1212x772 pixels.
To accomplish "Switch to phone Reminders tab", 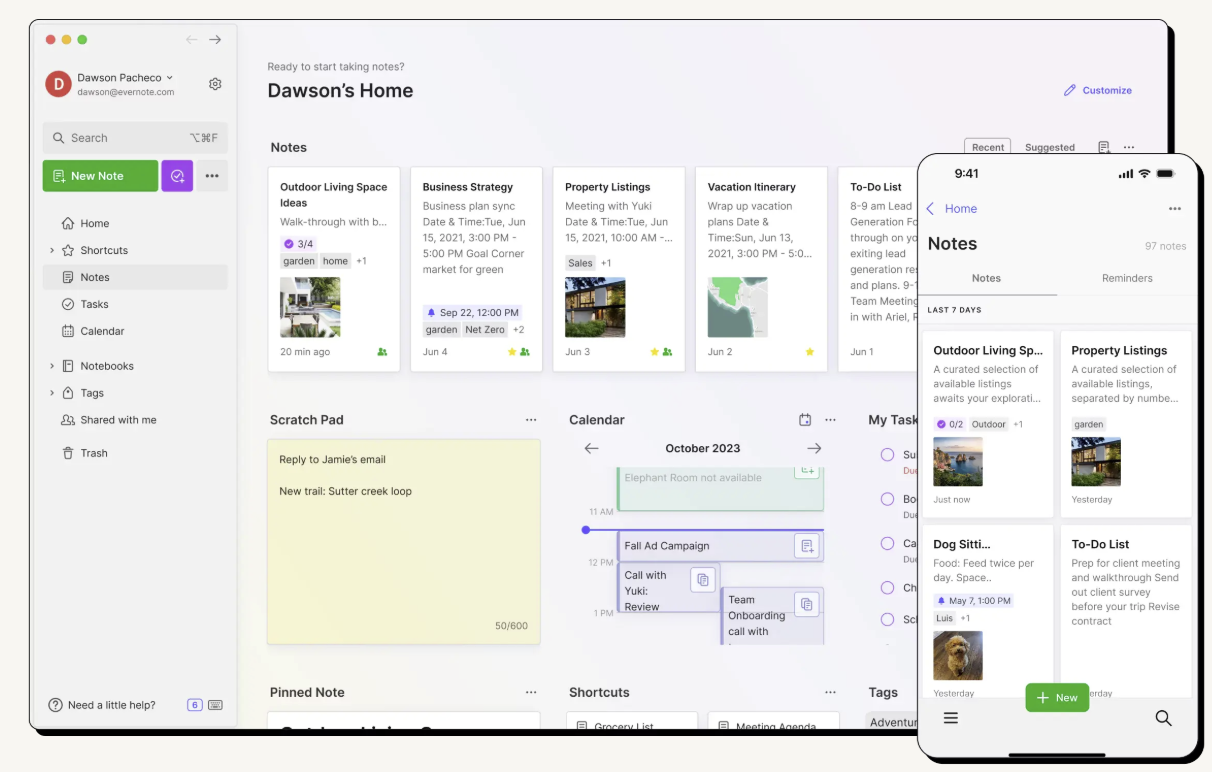I will point(1127,278).
